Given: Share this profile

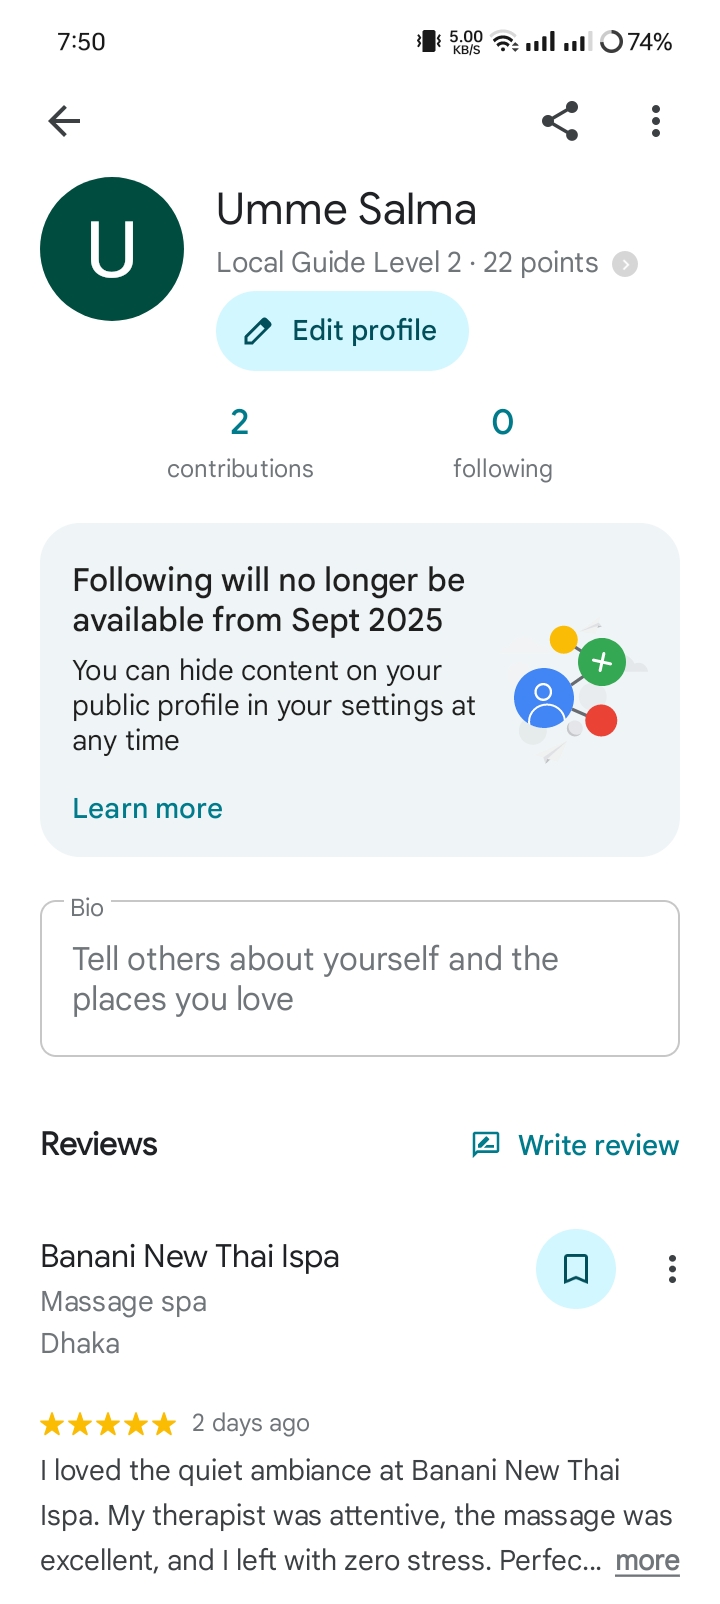Looking at the screenshot, I should pyautogui.click(x=560, y=121).
